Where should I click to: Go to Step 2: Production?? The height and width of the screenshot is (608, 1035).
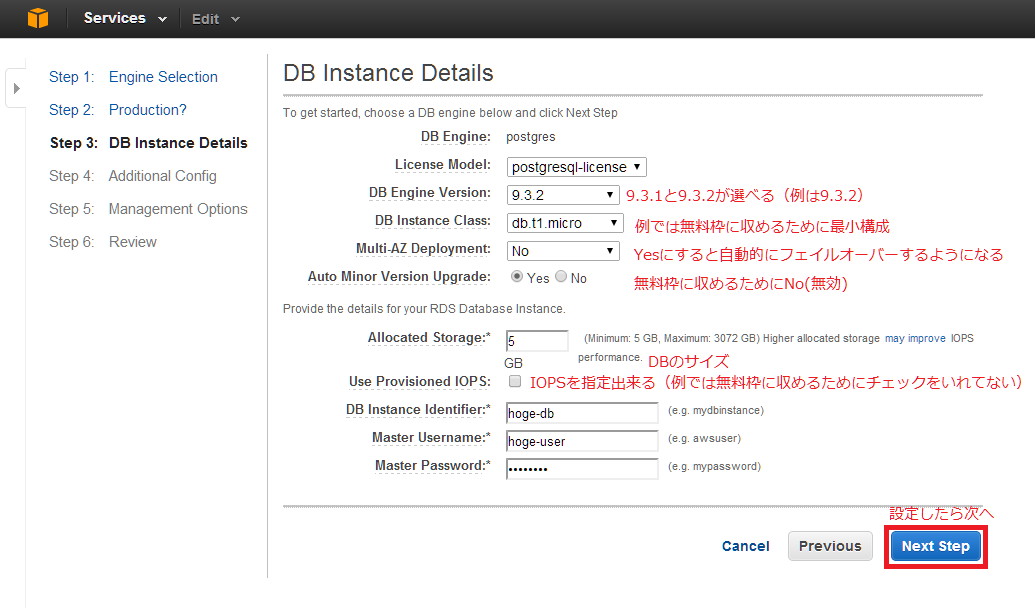(x=148, y=110)
